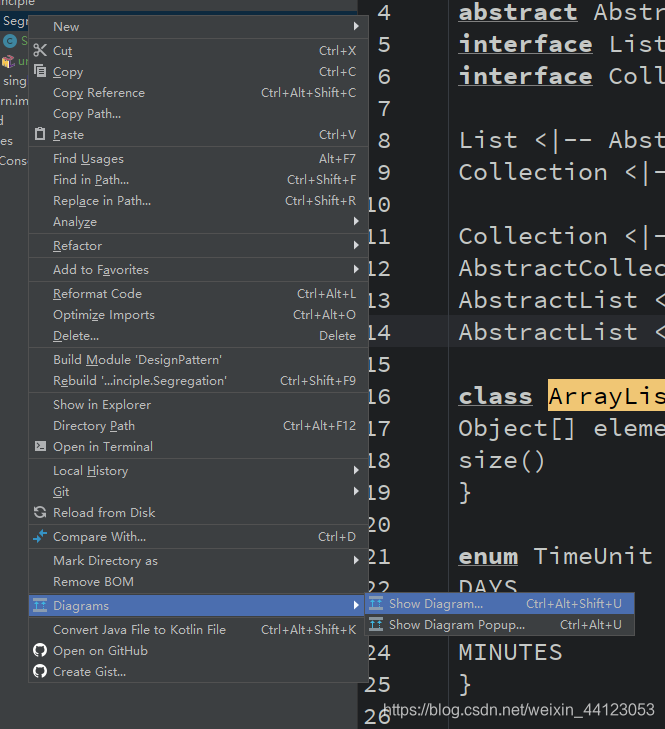Click the Copy icon in the menu

(40, 71)
